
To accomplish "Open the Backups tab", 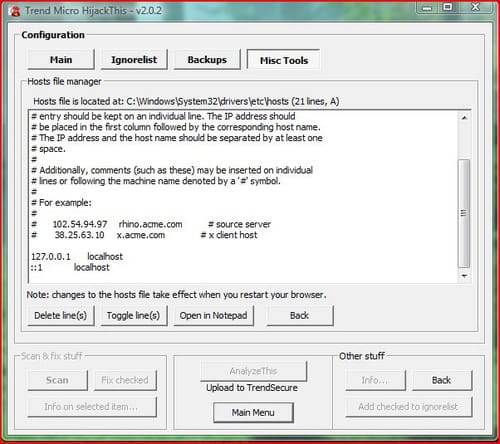I will tap(207, 60).
